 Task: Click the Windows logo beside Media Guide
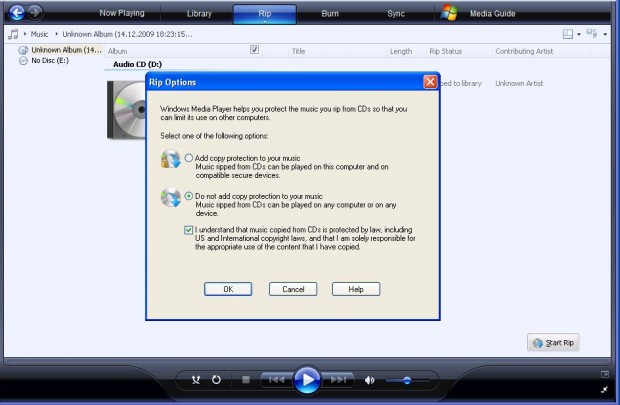pyautogui.click(x=450, y=13)
